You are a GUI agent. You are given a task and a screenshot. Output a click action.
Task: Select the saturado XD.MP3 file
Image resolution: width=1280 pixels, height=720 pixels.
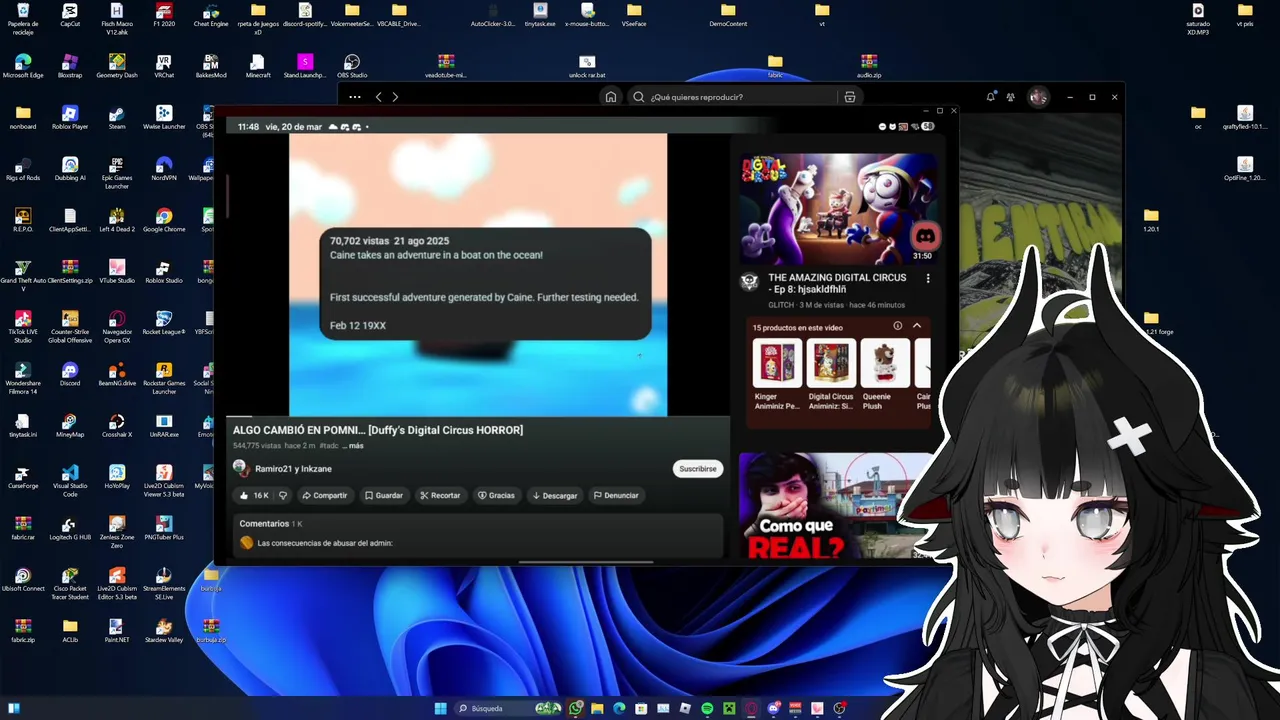pos(1198,18)
